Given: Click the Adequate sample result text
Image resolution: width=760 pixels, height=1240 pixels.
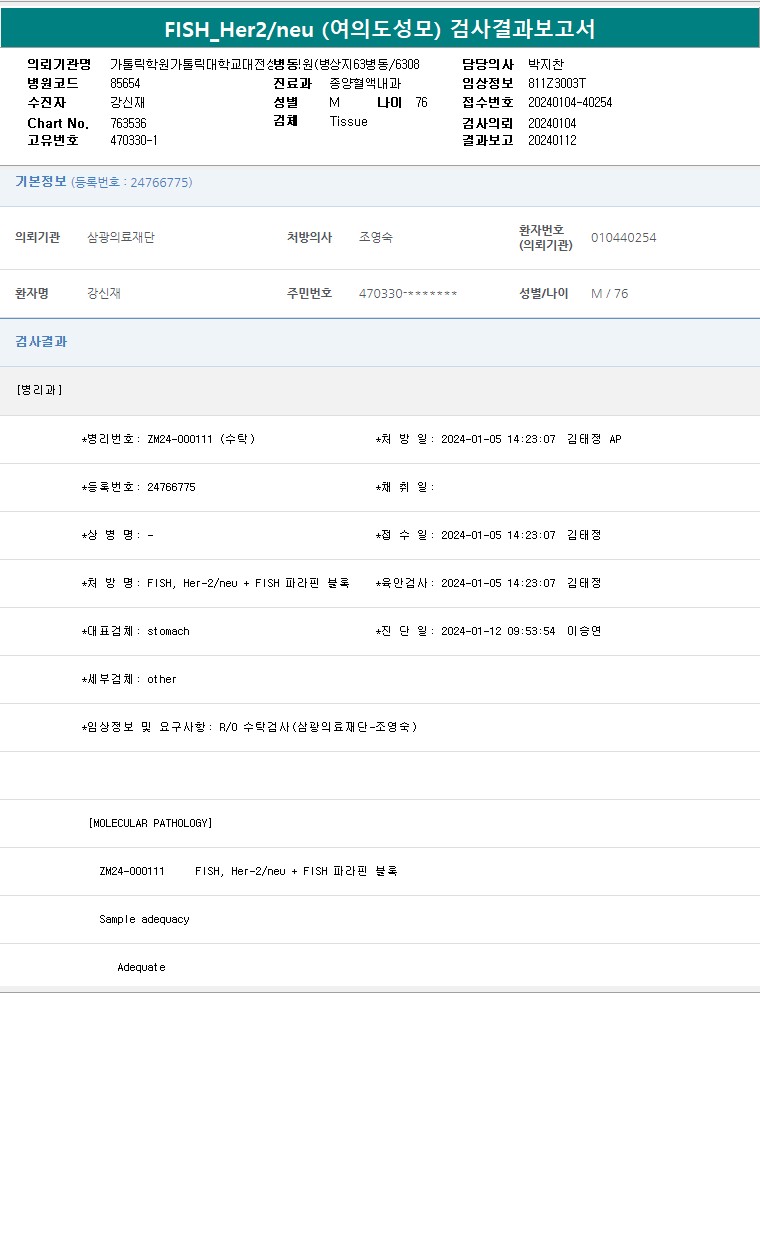Looking at the screenshot, I should point(141,967).
